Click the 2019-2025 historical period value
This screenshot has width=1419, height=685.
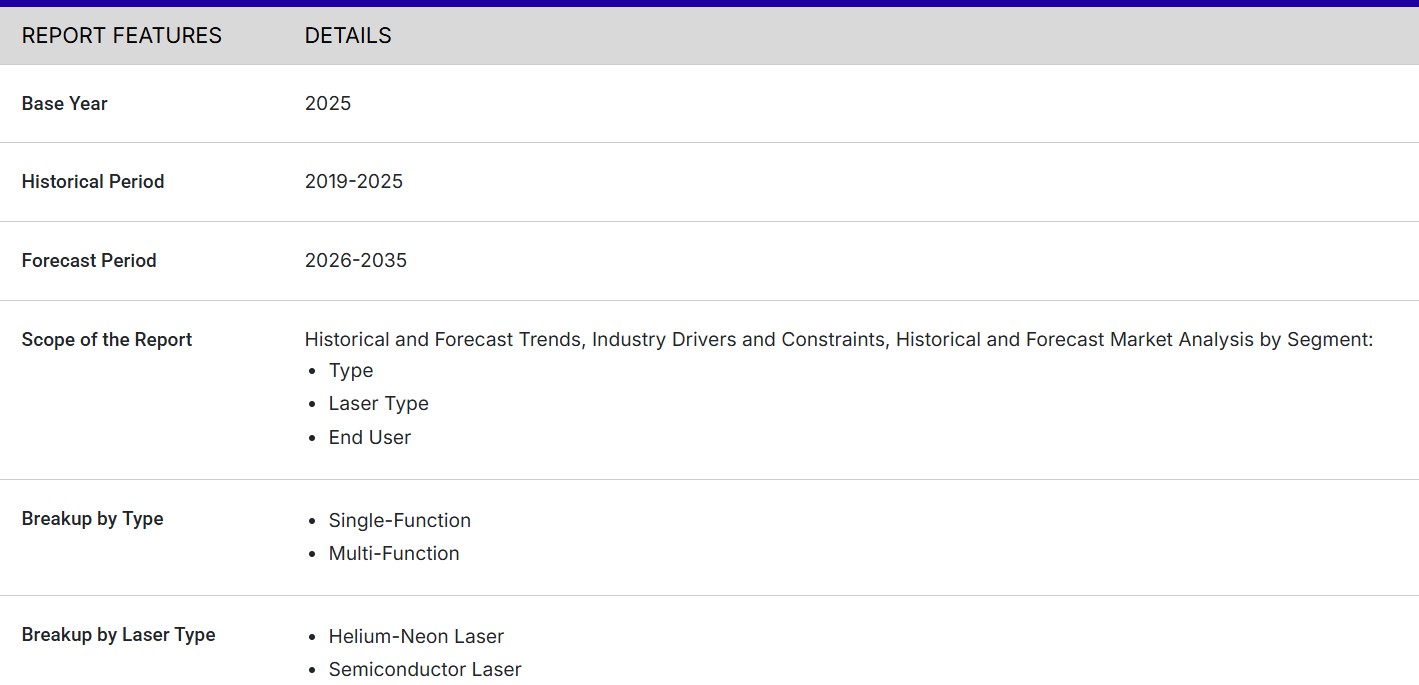[x=354, y=182]
